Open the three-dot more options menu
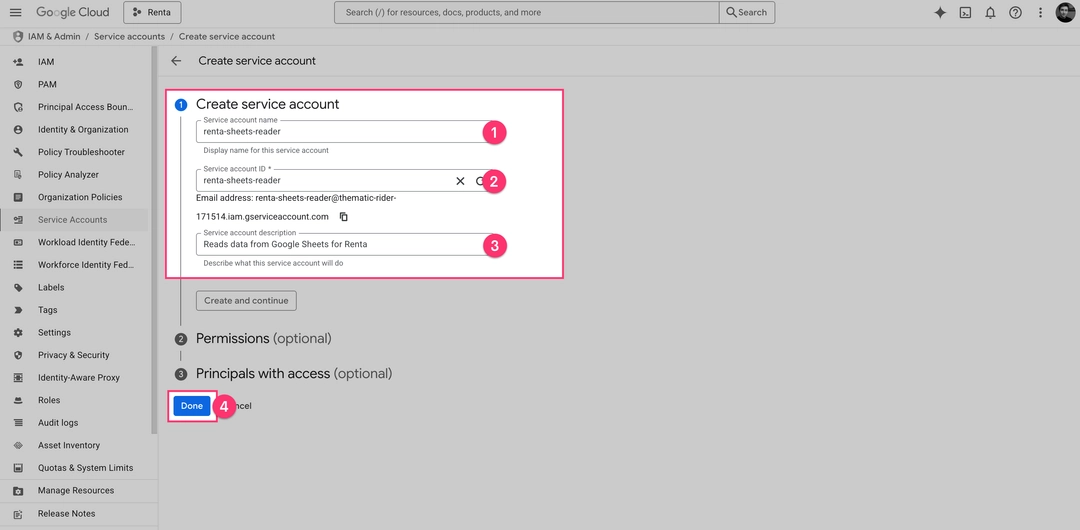The height and width of the screenshot is (530, 1080). tap(1041, 12)
